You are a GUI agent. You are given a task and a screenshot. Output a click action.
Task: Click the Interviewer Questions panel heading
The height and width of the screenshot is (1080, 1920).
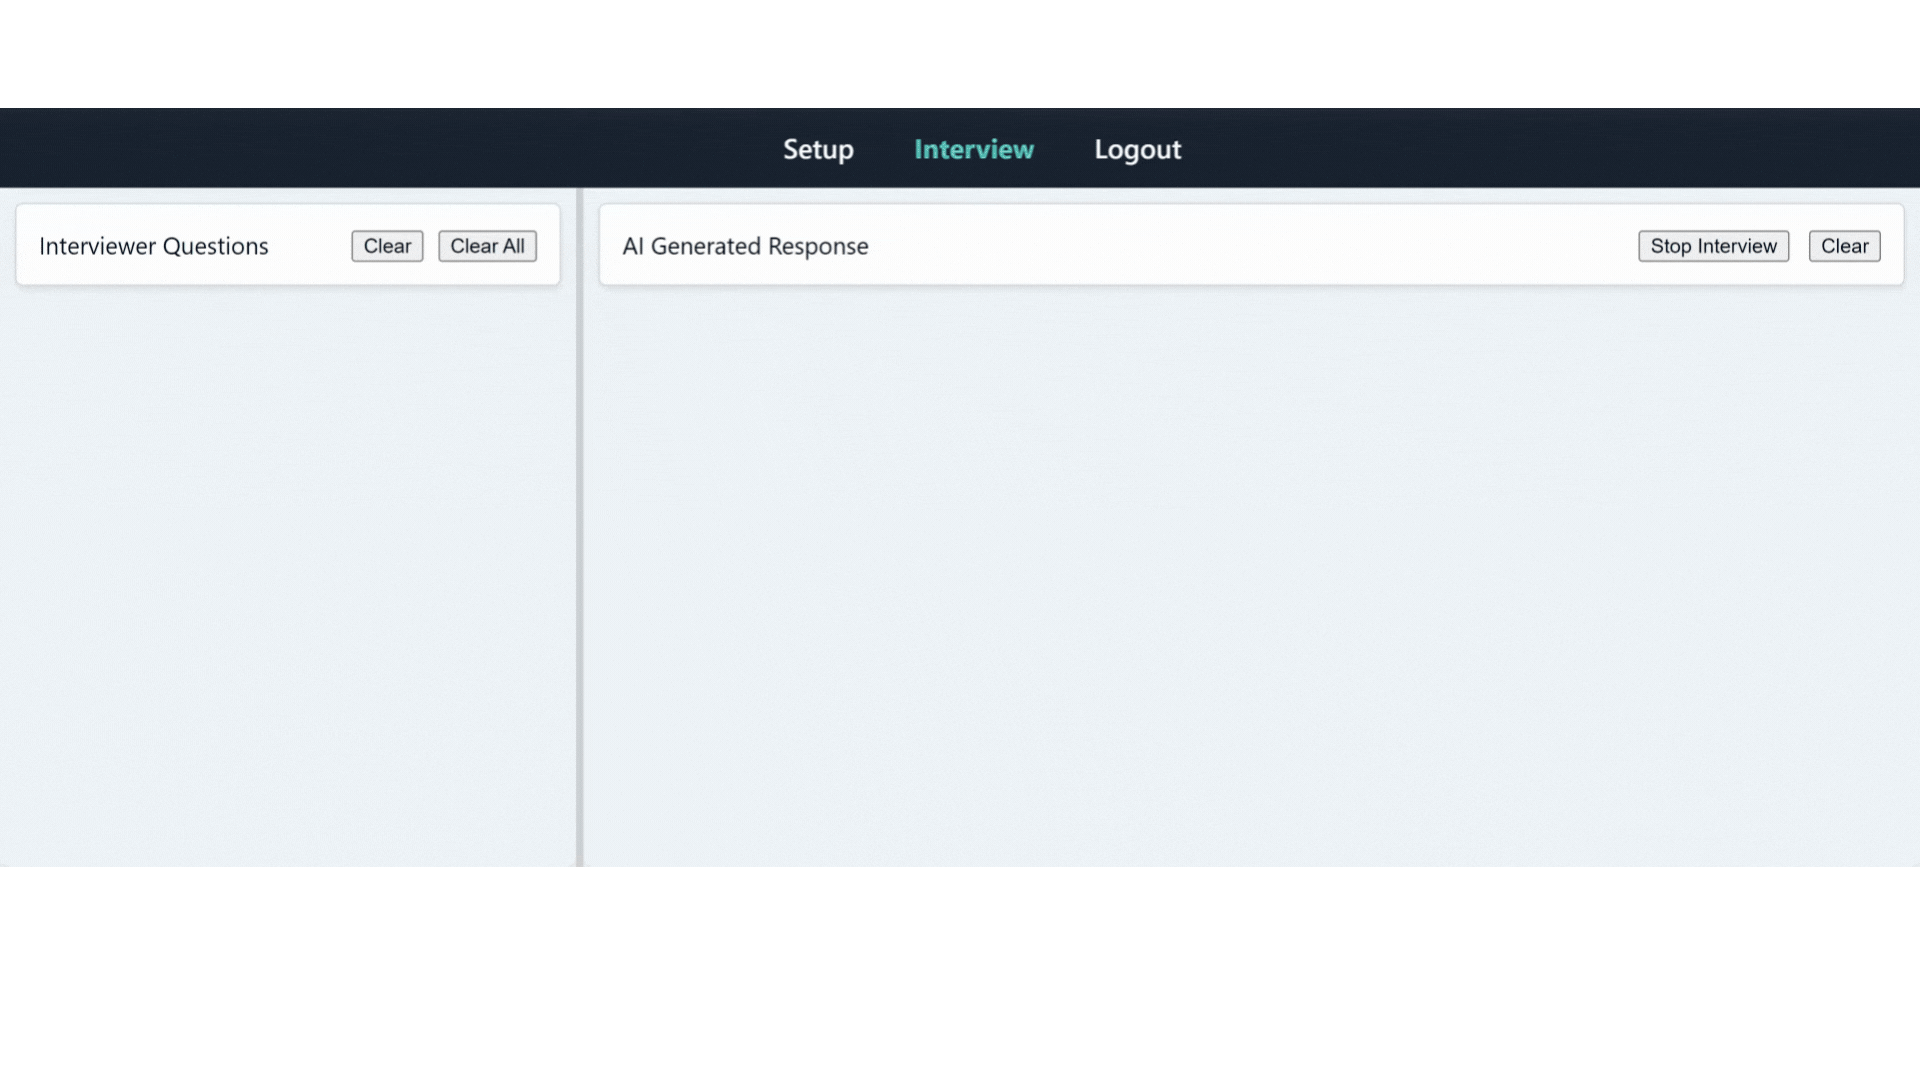click(153, 246)
